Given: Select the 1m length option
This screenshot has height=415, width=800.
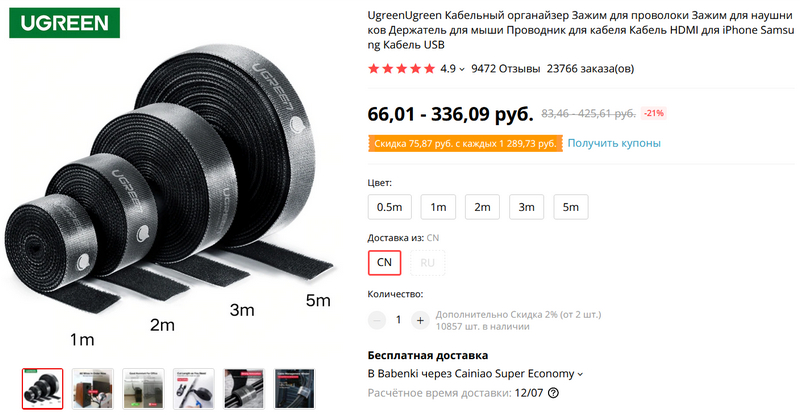Looking at the screenshot, I should coord(438,207).
